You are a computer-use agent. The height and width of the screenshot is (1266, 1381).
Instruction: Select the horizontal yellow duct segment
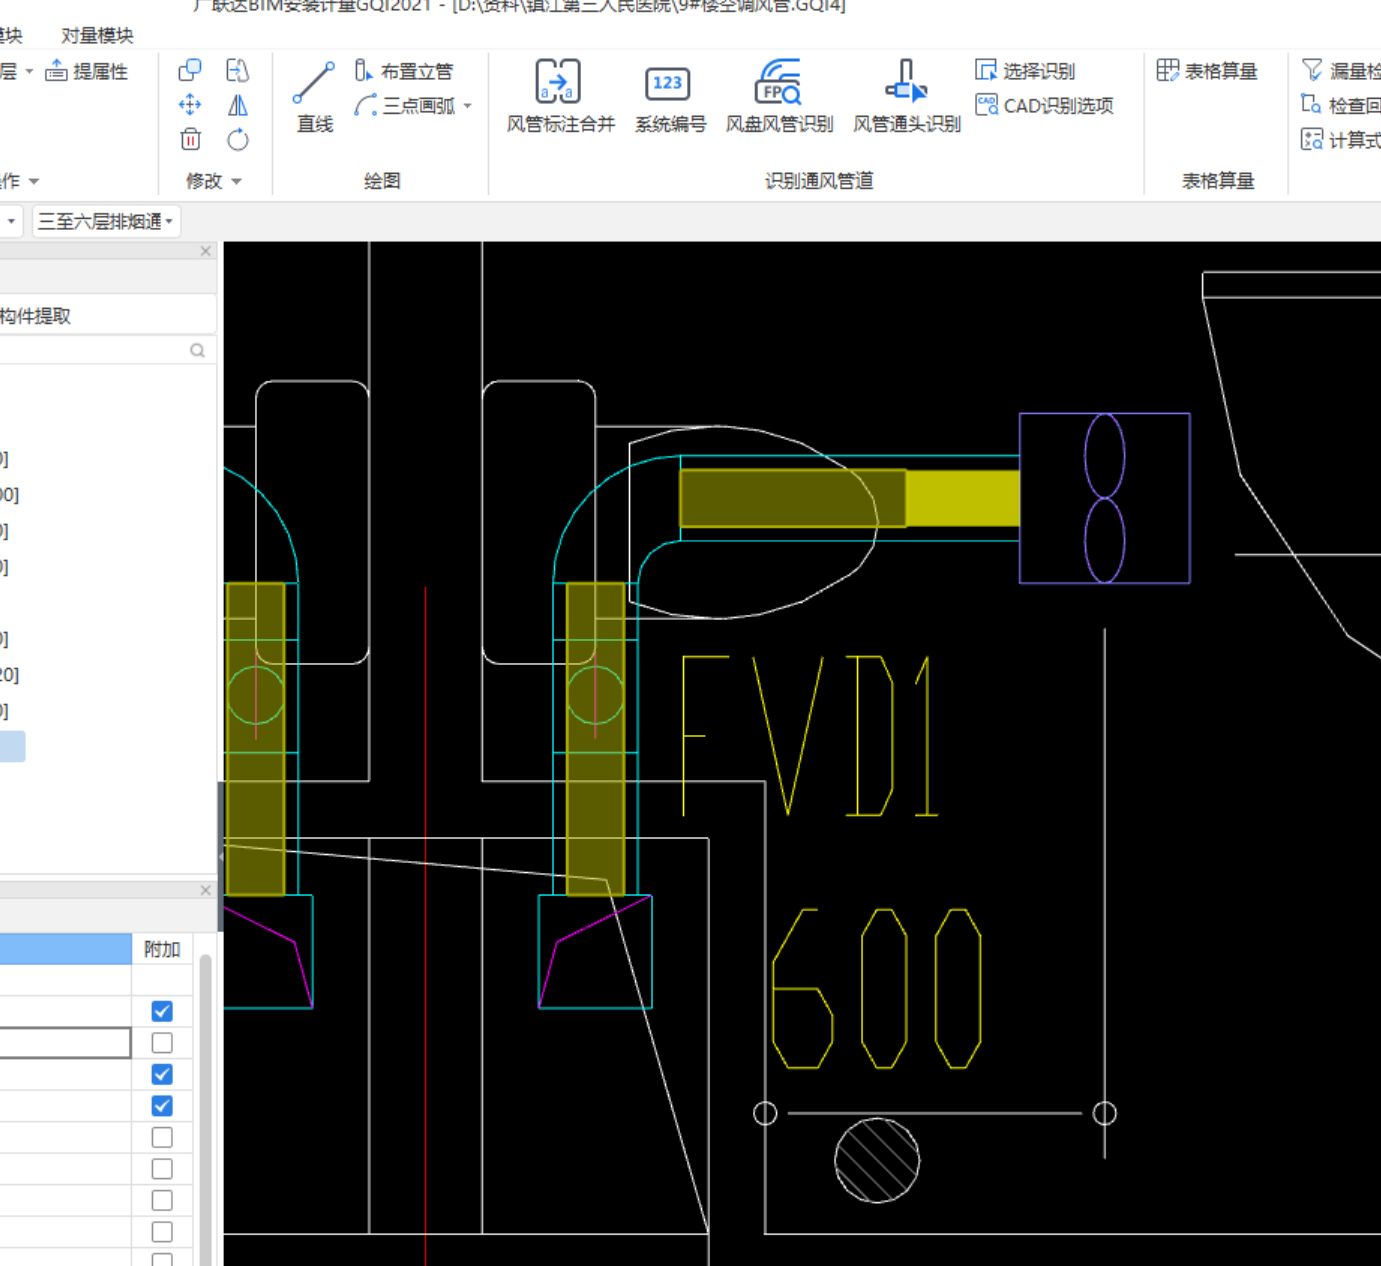[850, 498]
